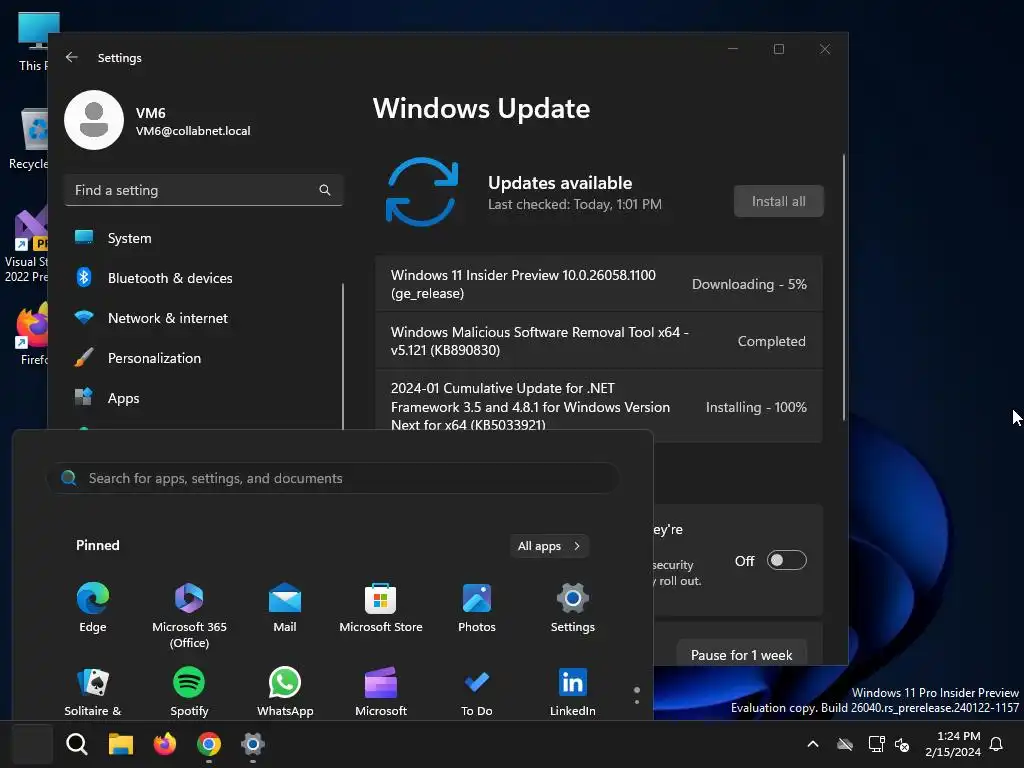This screenshot has width=1024, height=768.
Task: Switch to Settings app on taskbar
Action: point(253,744)
